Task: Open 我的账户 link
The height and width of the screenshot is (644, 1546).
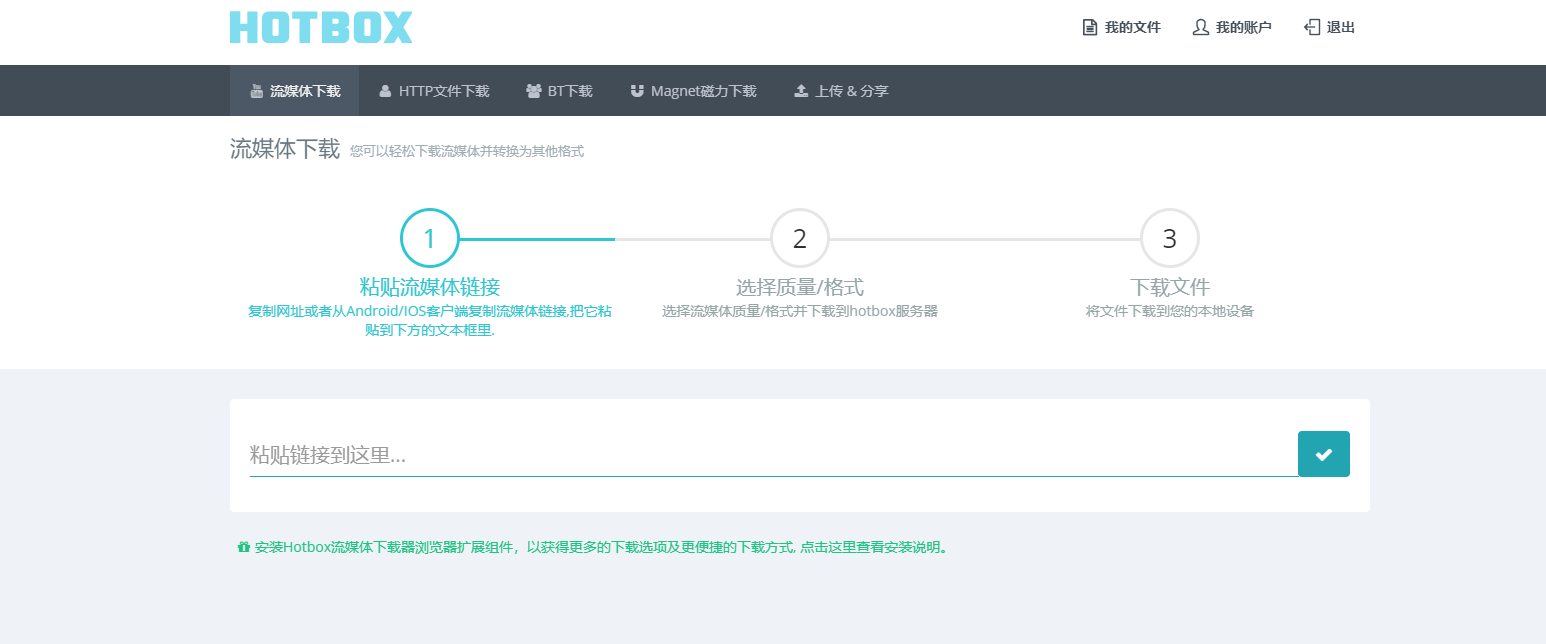Action: 1243,28
